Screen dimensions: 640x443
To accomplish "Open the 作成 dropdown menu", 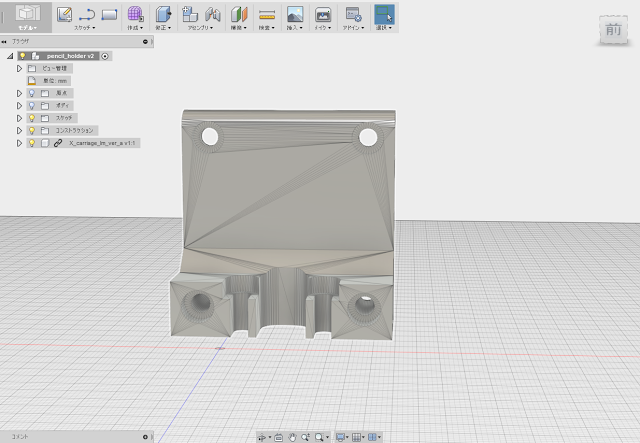I will 135,28.
